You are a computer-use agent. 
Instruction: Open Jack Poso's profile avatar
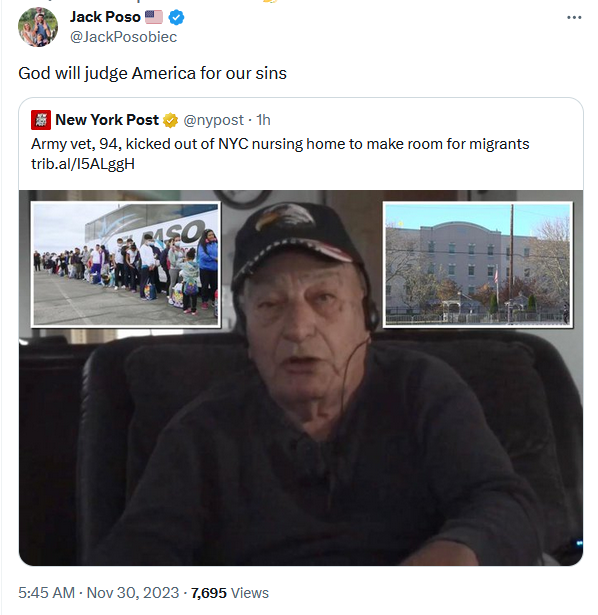(x=38, y=27)
